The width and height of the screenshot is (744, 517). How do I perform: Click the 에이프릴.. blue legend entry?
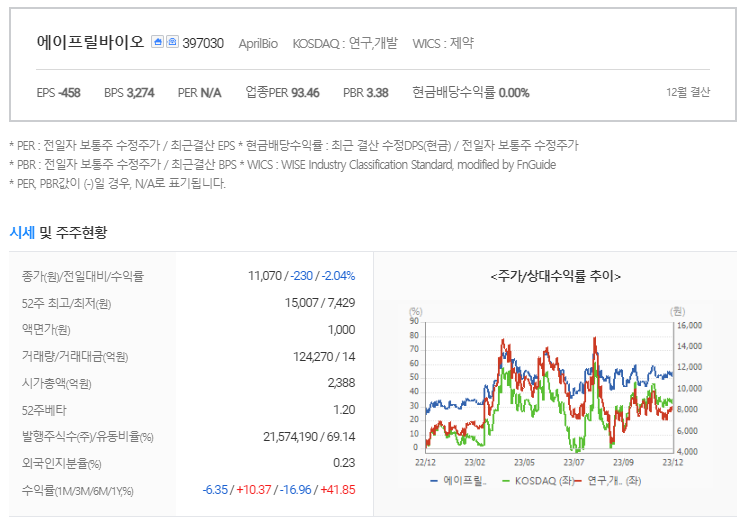pyautogui.click(x=459, y=481)
